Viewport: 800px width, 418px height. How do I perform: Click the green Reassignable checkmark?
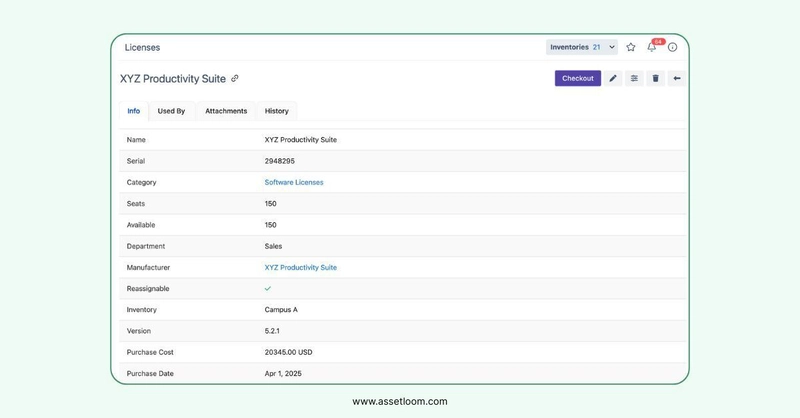point(268,288)
